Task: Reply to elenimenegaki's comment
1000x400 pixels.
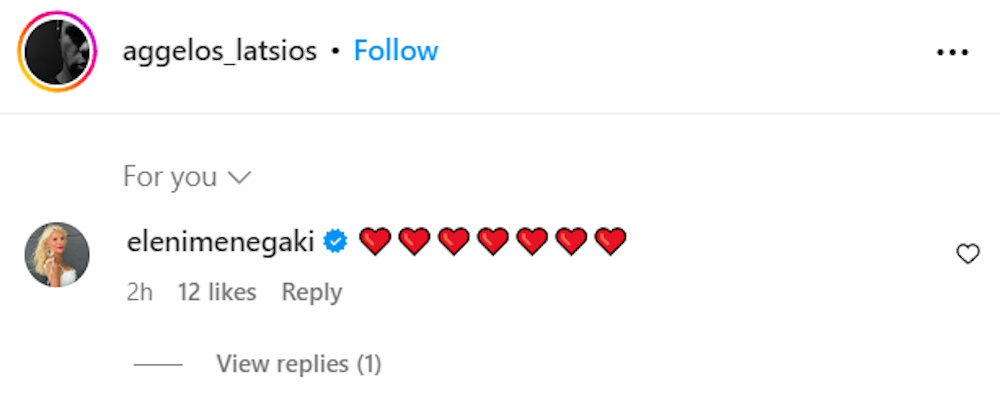Action: pos(312,292)
